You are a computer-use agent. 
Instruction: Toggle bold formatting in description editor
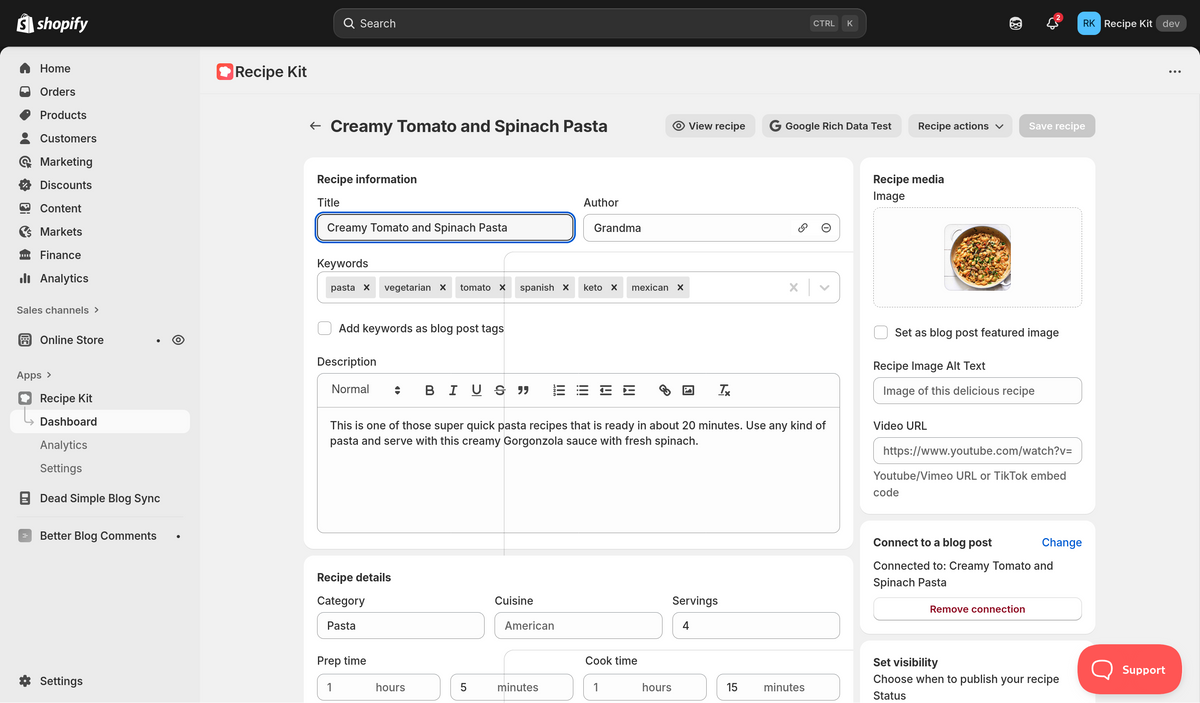tap(430, 390)
